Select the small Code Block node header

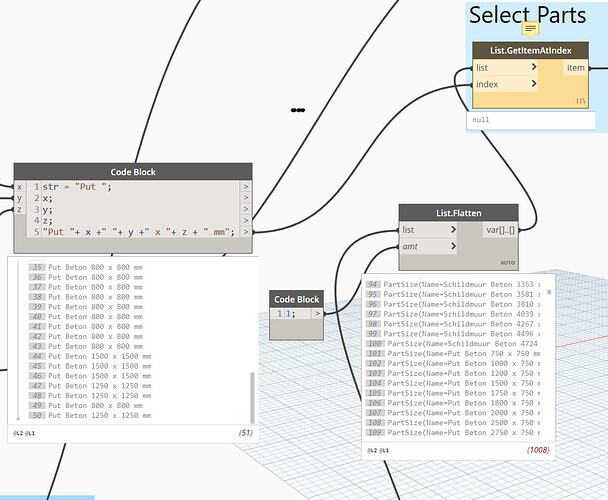(x=296, y=299)
